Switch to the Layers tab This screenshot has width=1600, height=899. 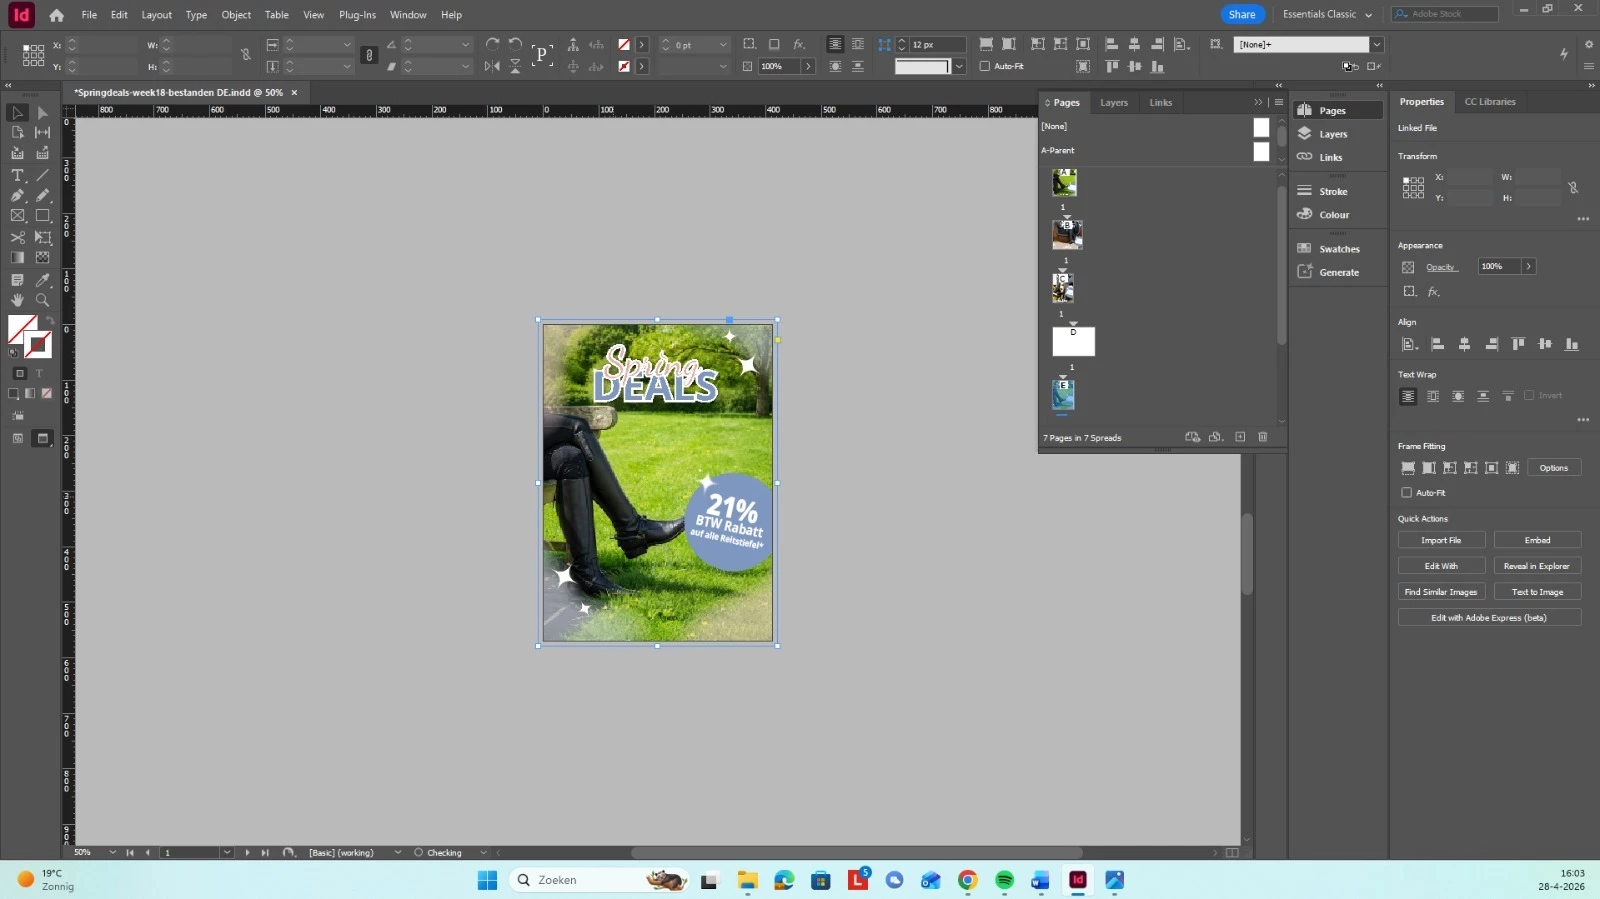click(x=1114, y=102)
